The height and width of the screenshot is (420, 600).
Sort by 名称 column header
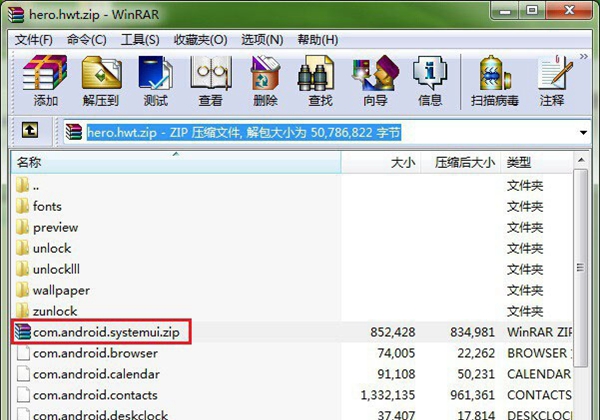coord(176,163)
